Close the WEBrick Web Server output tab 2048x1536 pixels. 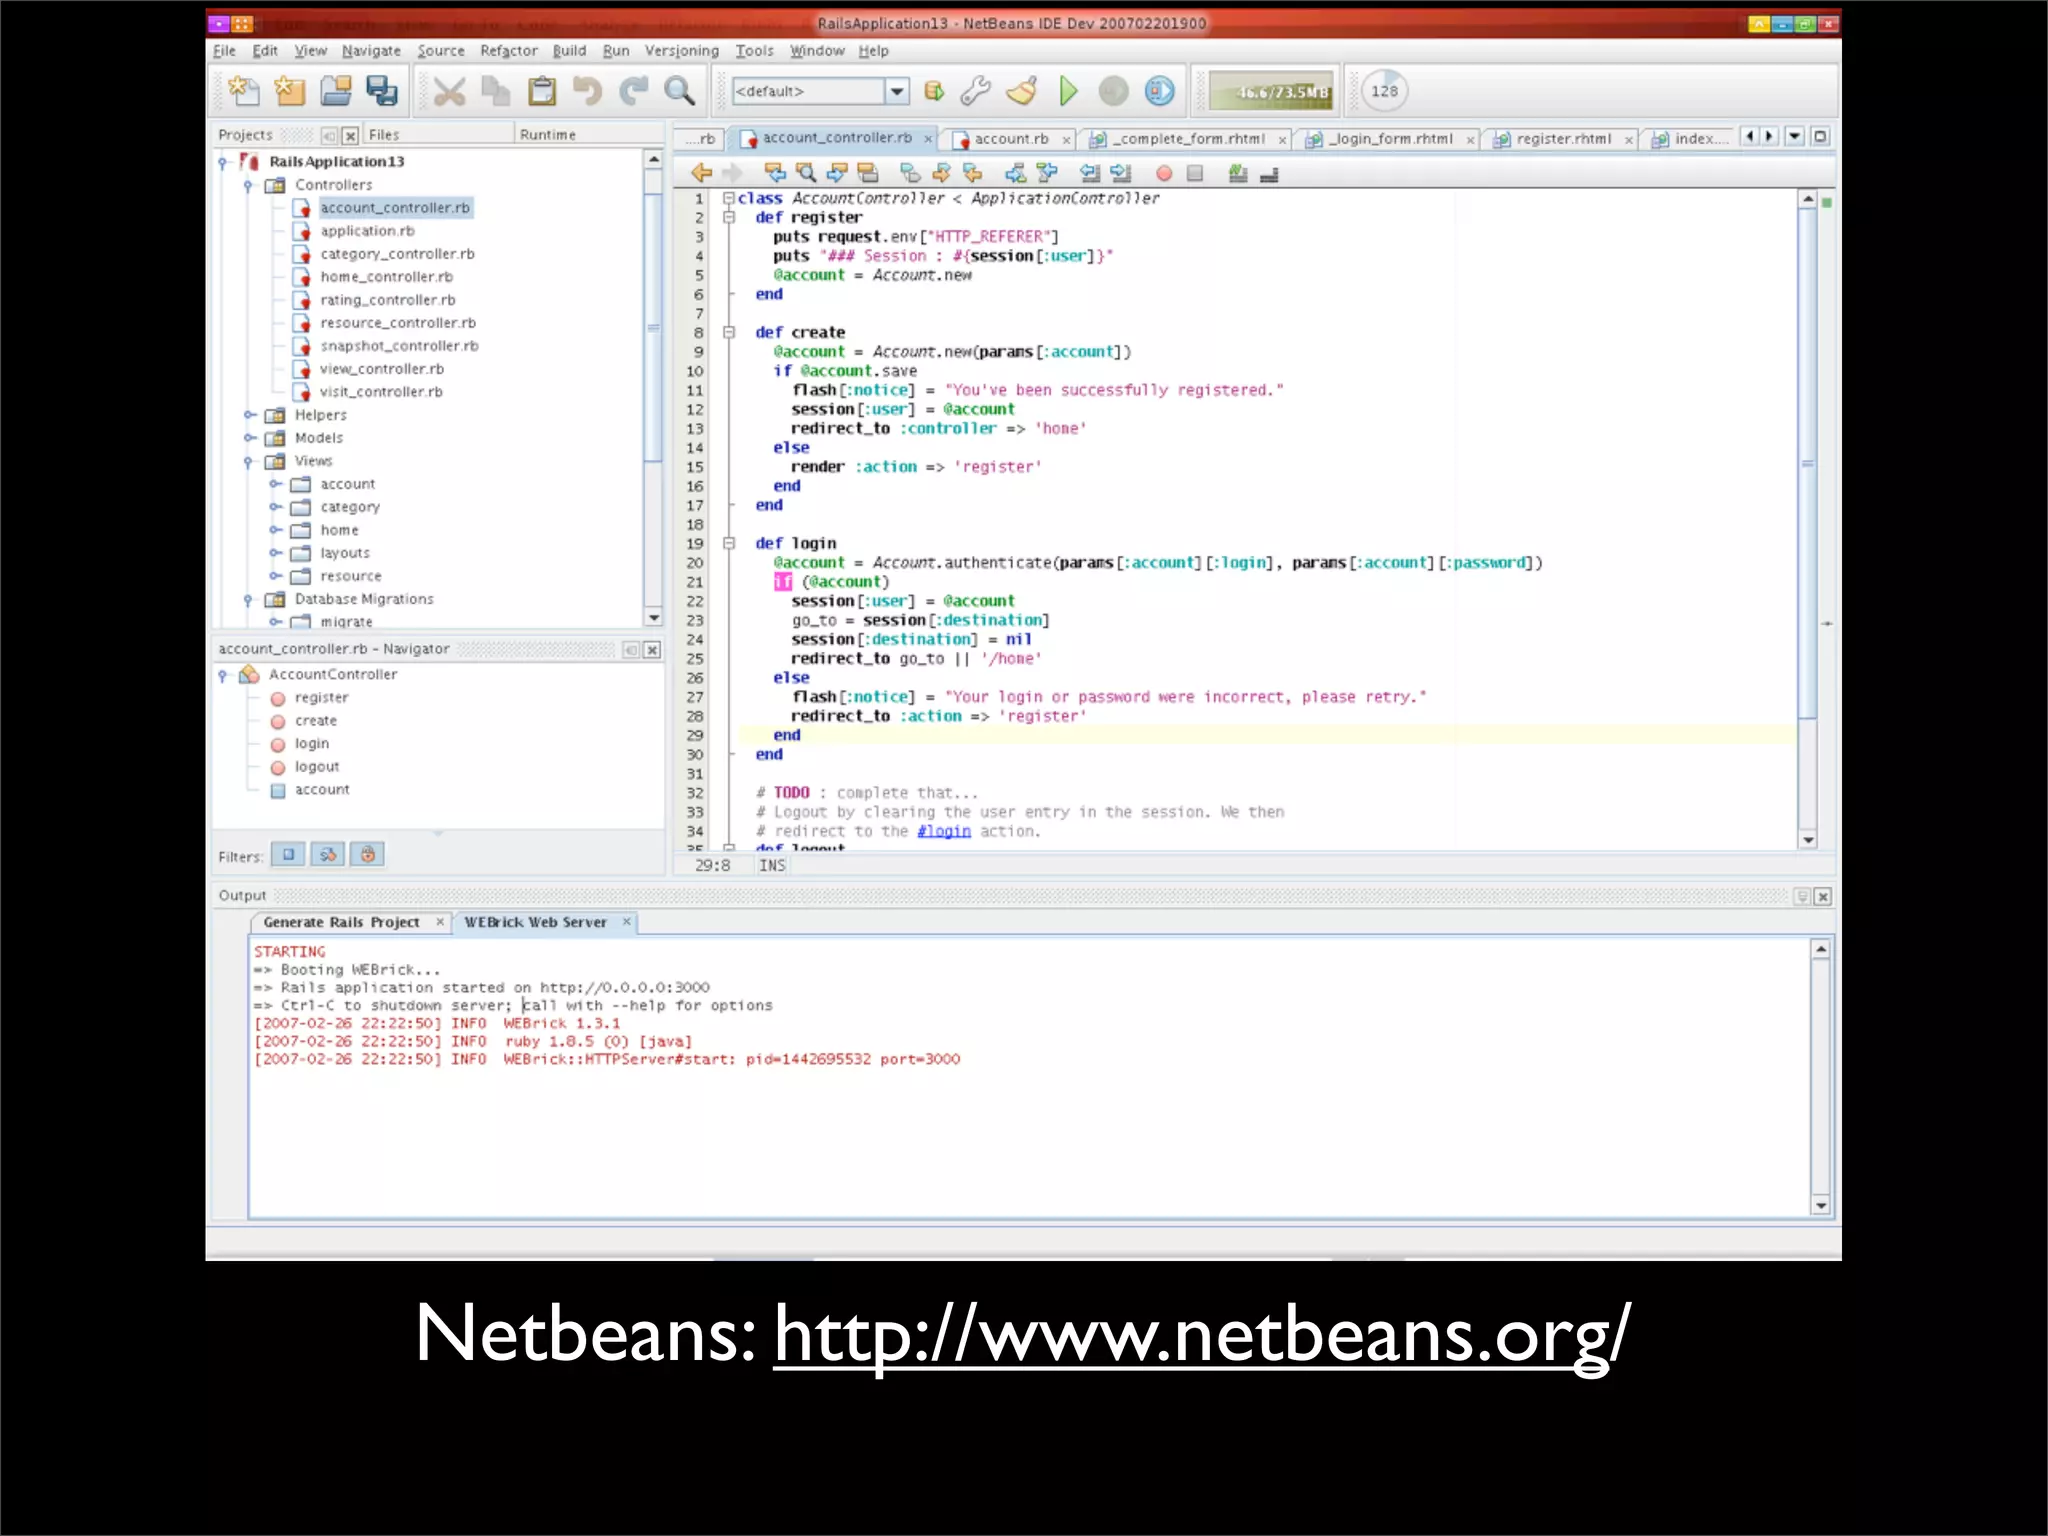click(x=627, y=921)
